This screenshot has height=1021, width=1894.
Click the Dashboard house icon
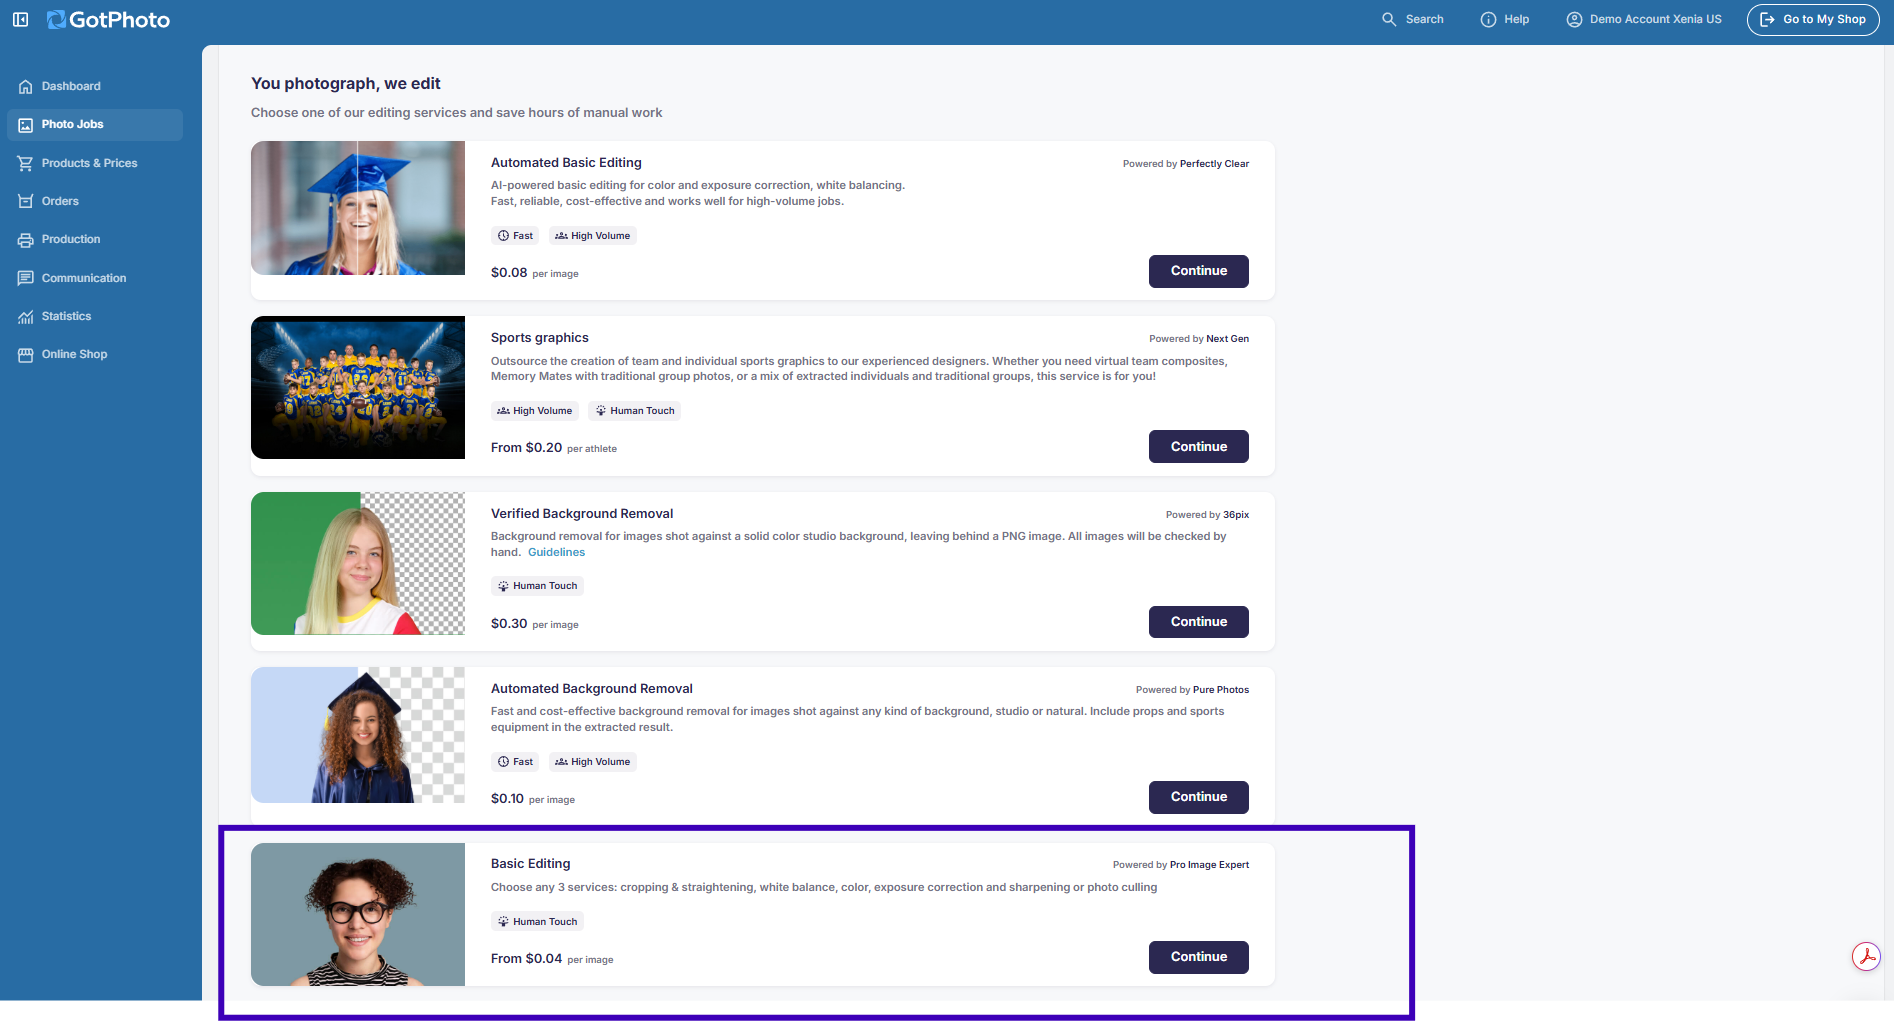pyautogui.click(x=26, y=87)
